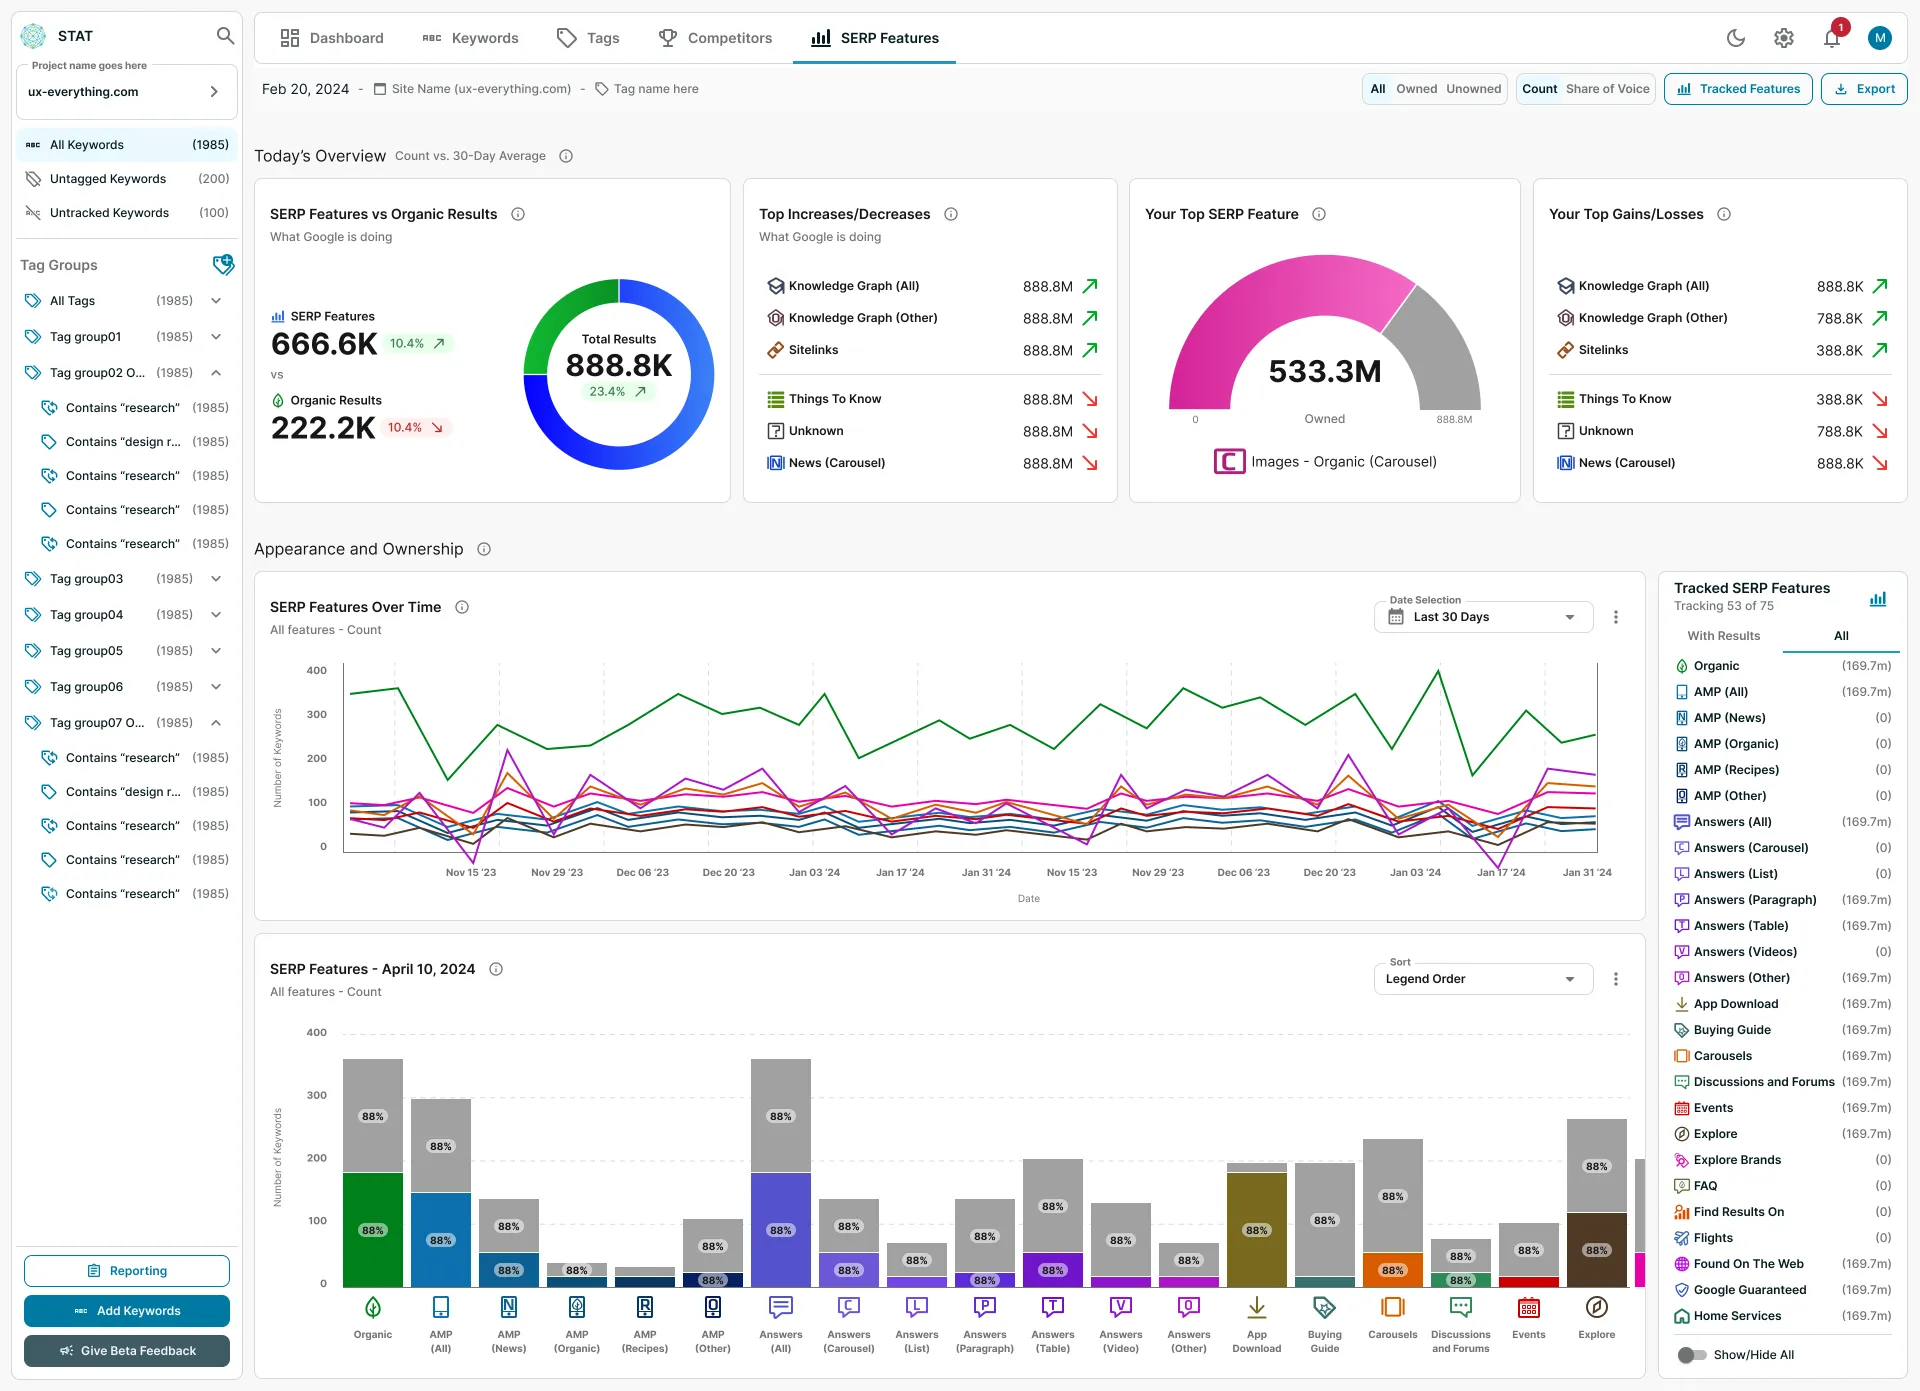Open the ux-everything.com project selector

pos(127,92)
